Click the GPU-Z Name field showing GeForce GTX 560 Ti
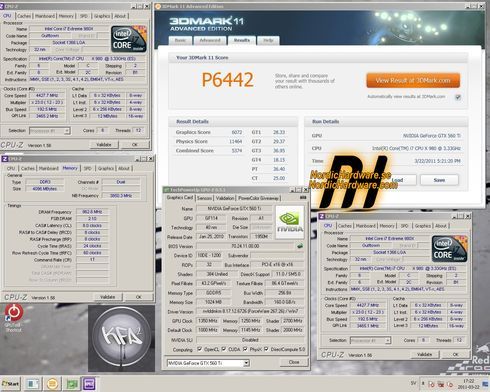Screen dimensions: 490x392 pyautogui.click(x=234, y=209)
